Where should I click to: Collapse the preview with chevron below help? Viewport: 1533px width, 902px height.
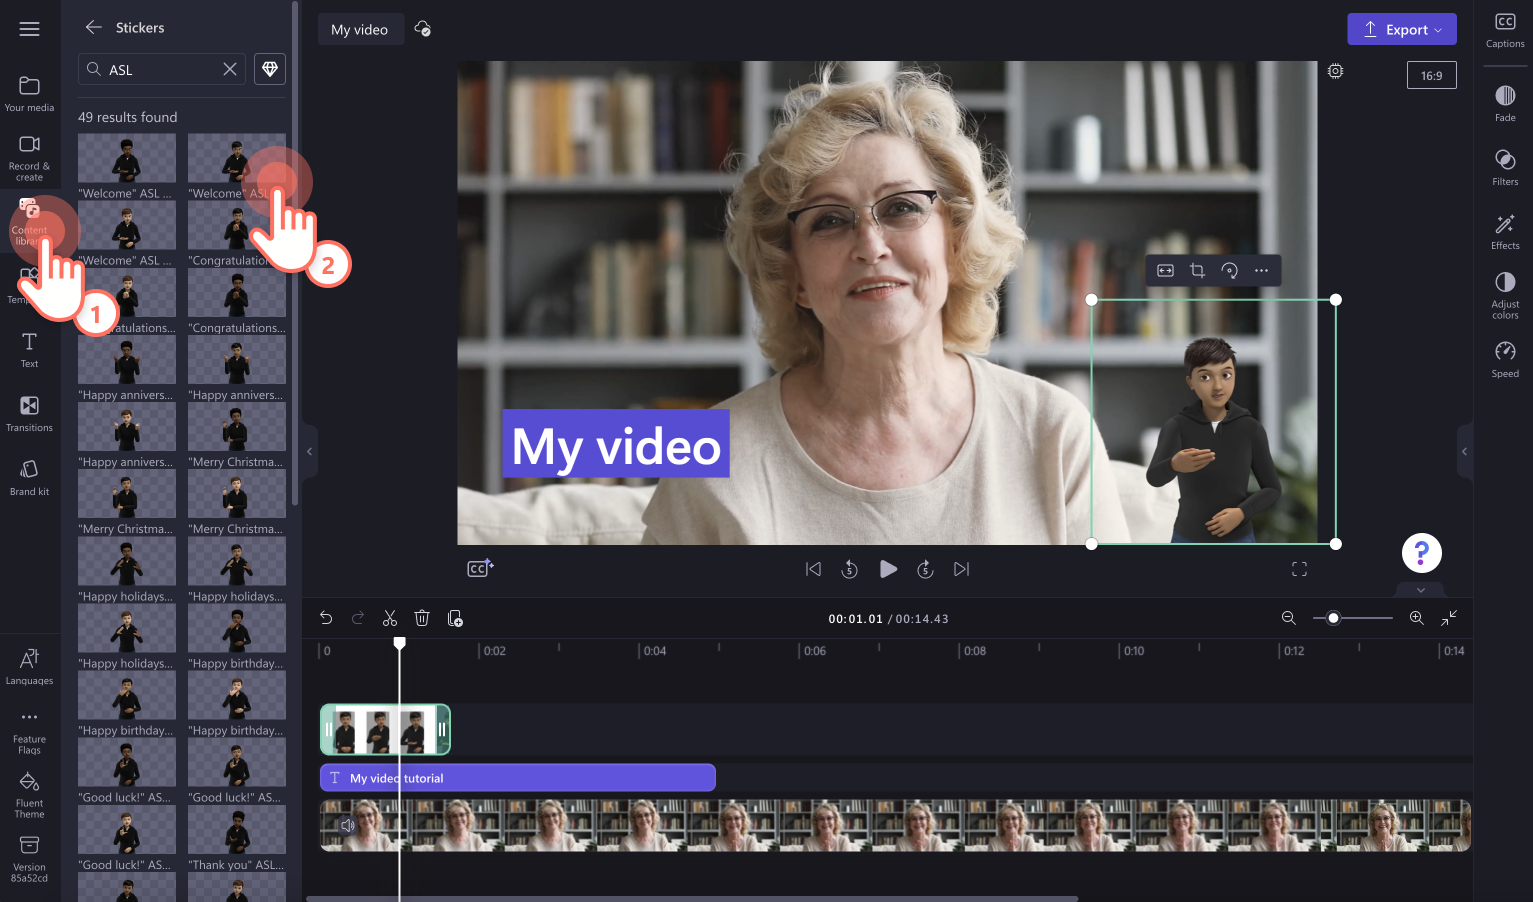(1421, 590)
